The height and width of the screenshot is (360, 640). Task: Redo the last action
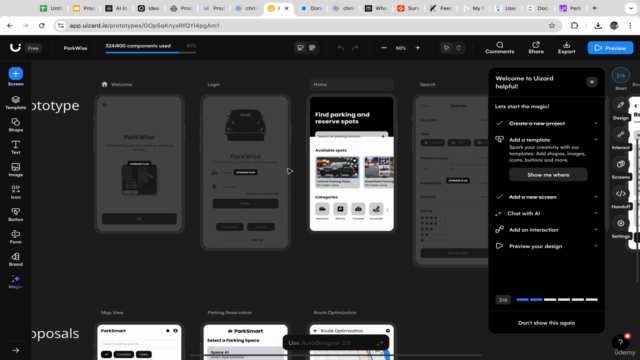355,48
